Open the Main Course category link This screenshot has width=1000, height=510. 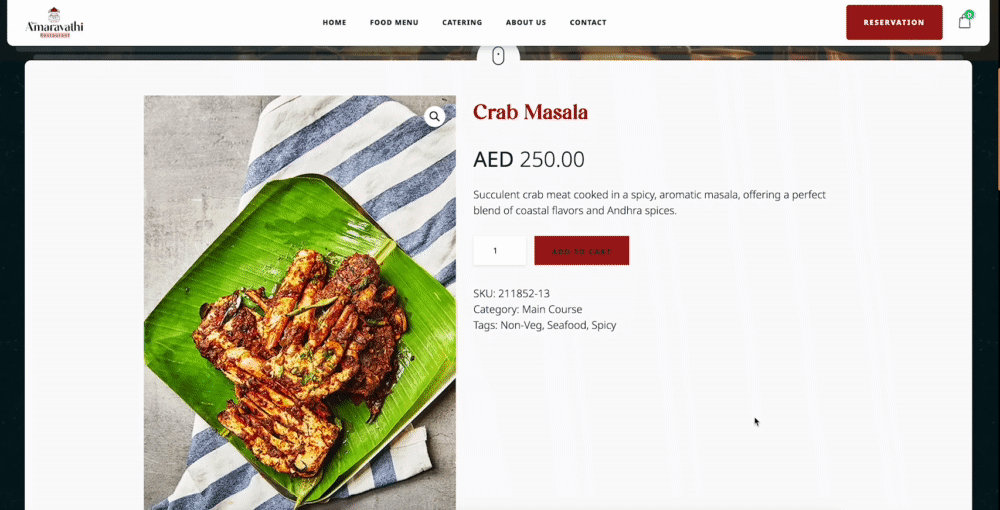[552, 309]
